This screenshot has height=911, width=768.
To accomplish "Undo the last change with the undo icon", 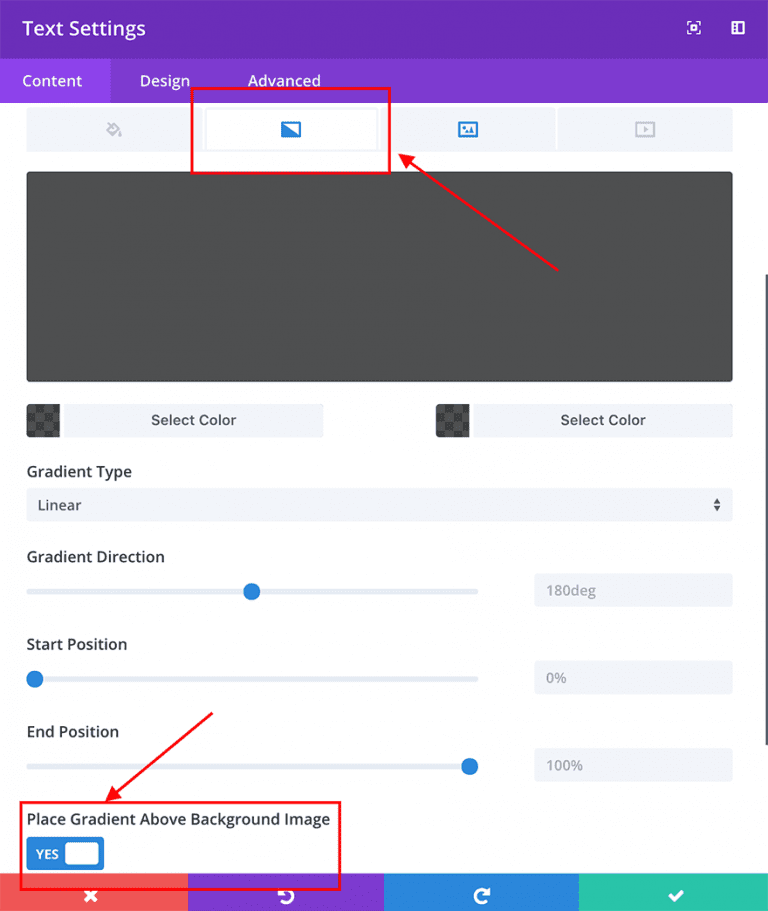I will click(x=287, y=893).
